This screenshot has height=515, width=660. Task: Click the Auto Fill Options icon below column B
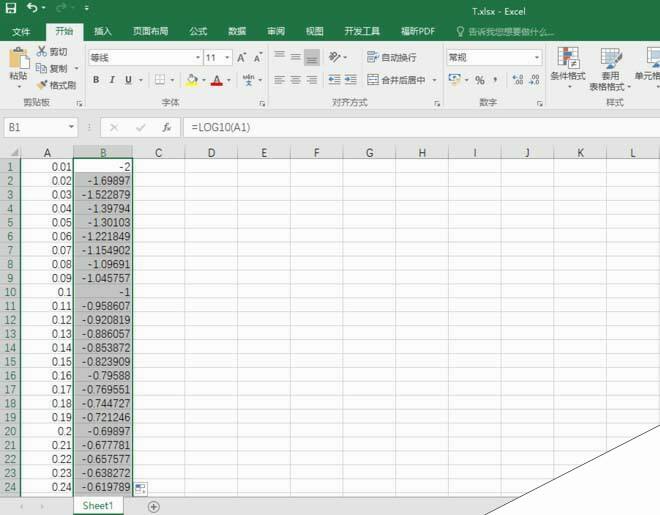point(140,488)
